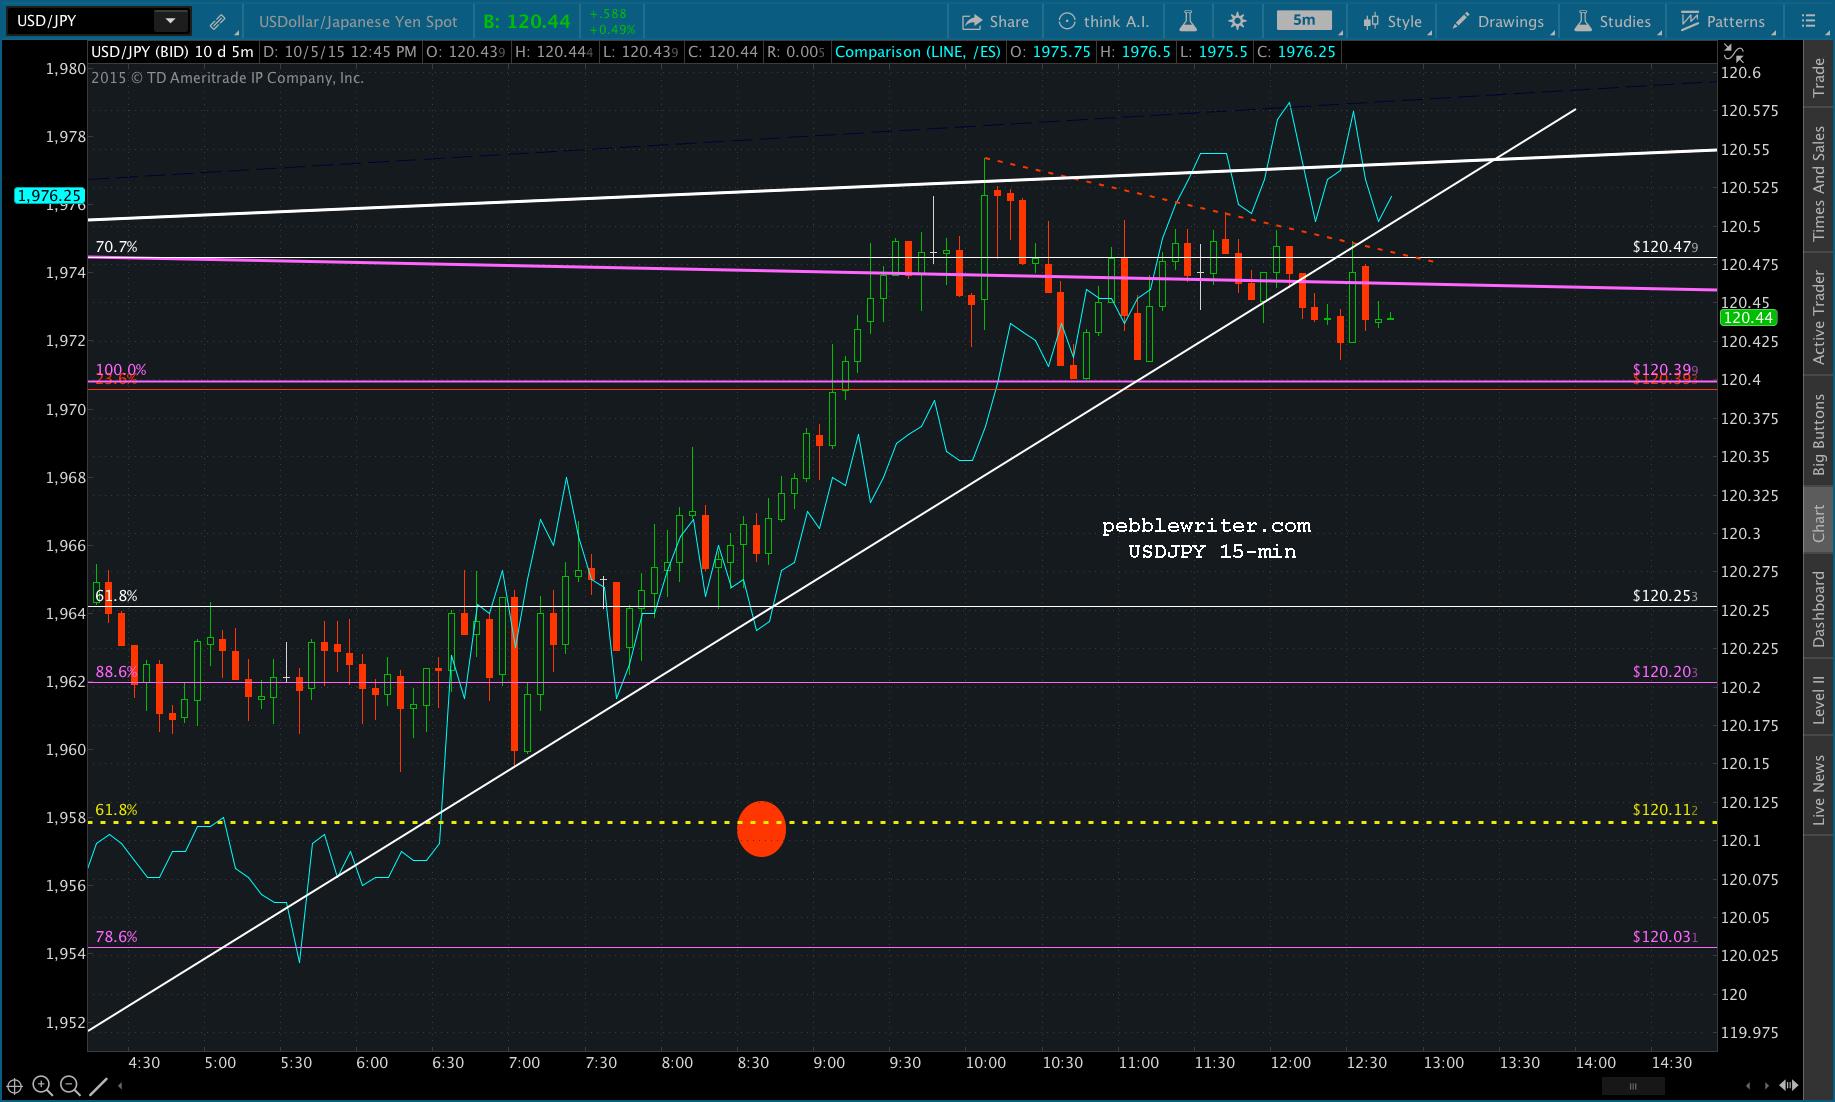The image size is (1835, 1102).
Task: Click the scroll left arrow near bottom right
Action: (x=1748, y=1086)
